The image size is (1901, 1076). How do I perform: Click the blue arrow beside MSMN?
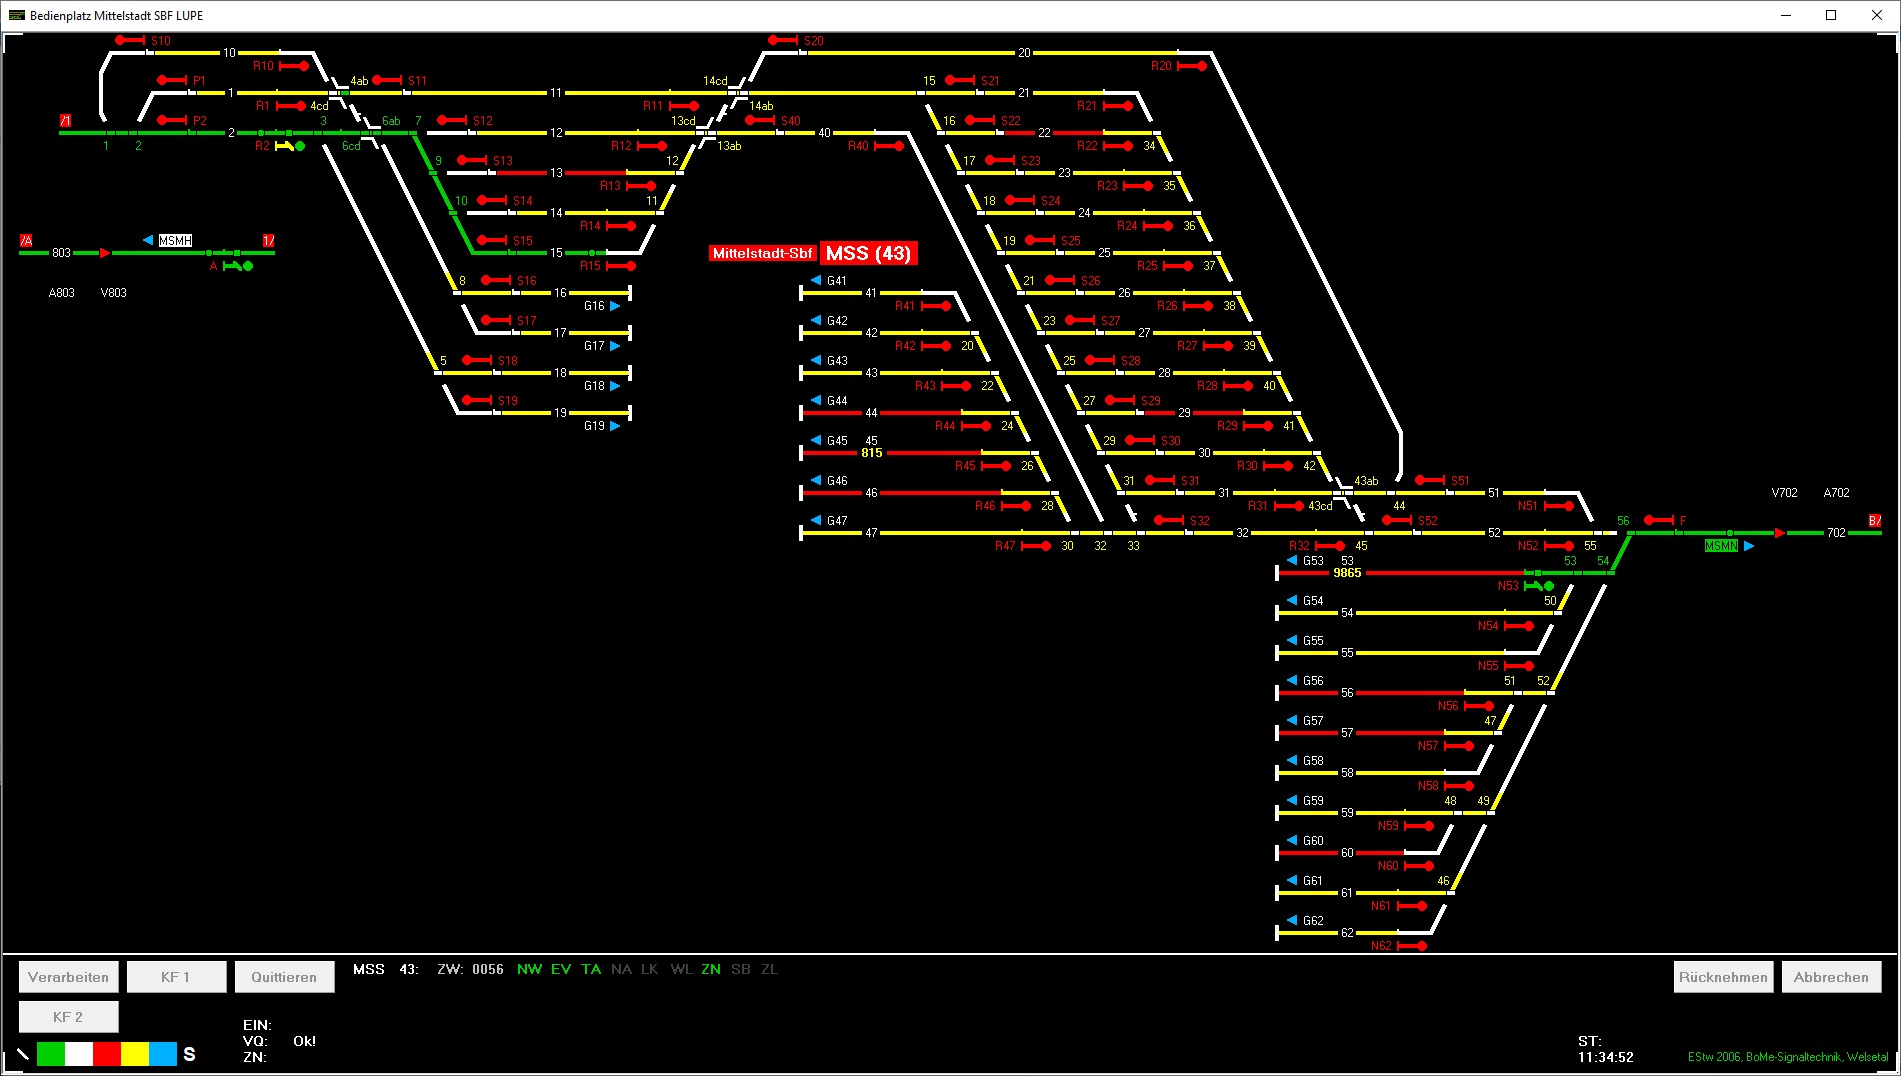1749,546
